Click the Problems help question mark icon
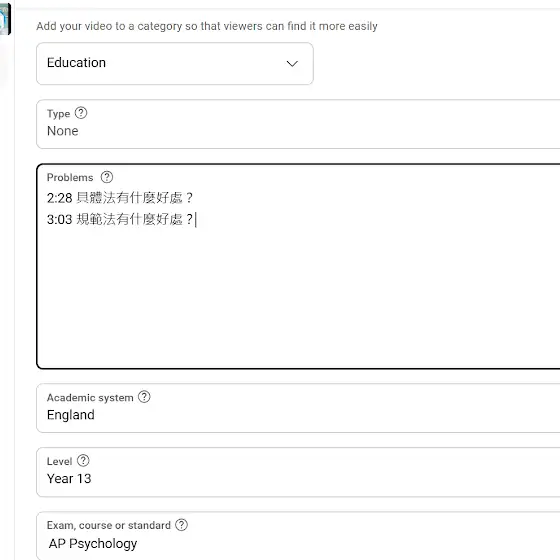This screenshot has height=560, width=560. [x=106, y=177]
